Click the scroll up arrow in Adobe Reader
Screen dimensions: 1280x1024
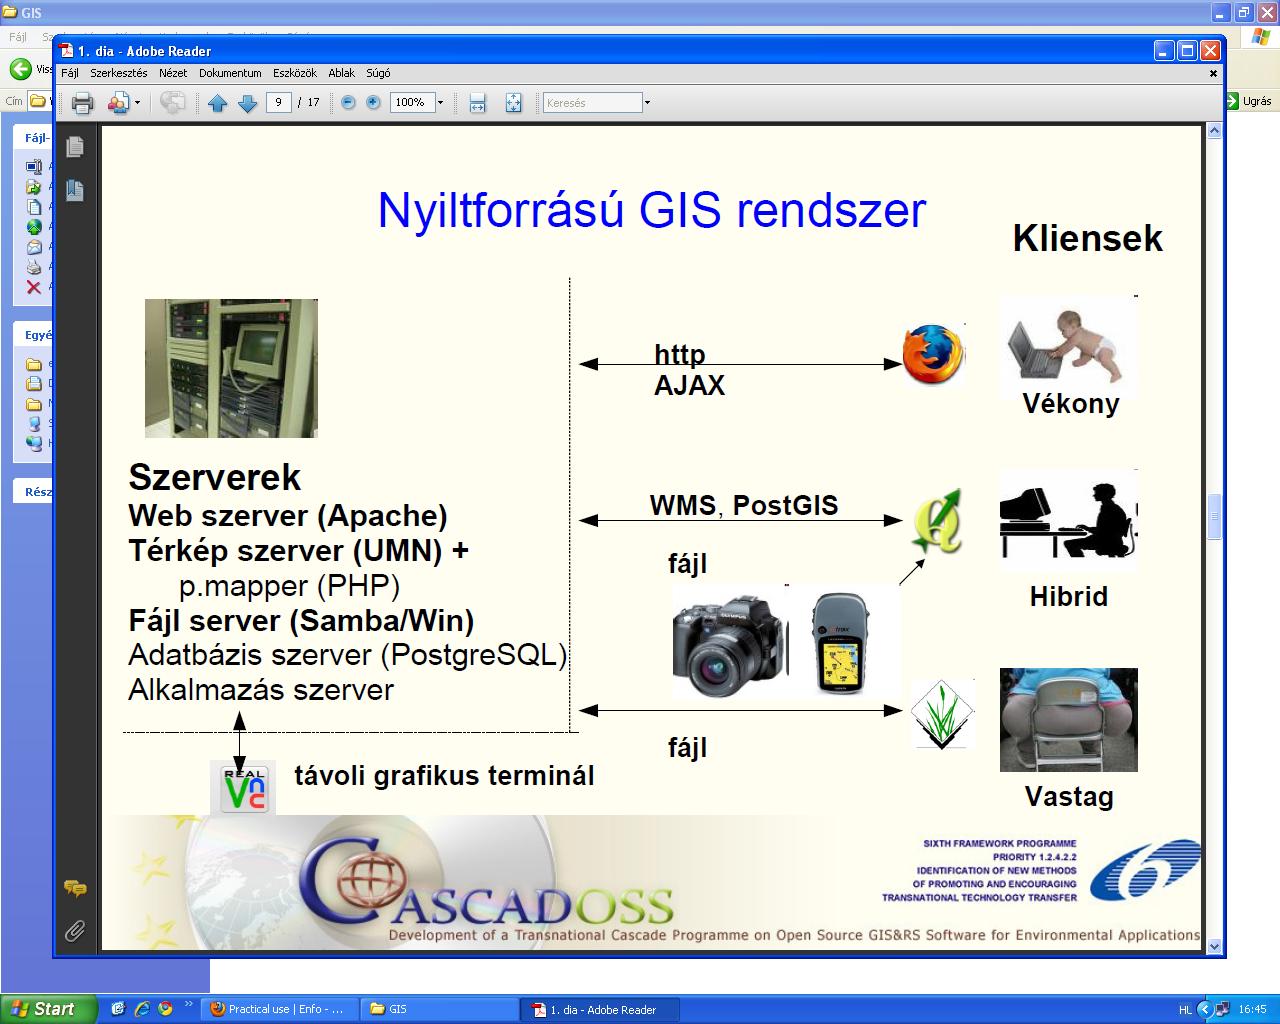[1215, 130]
